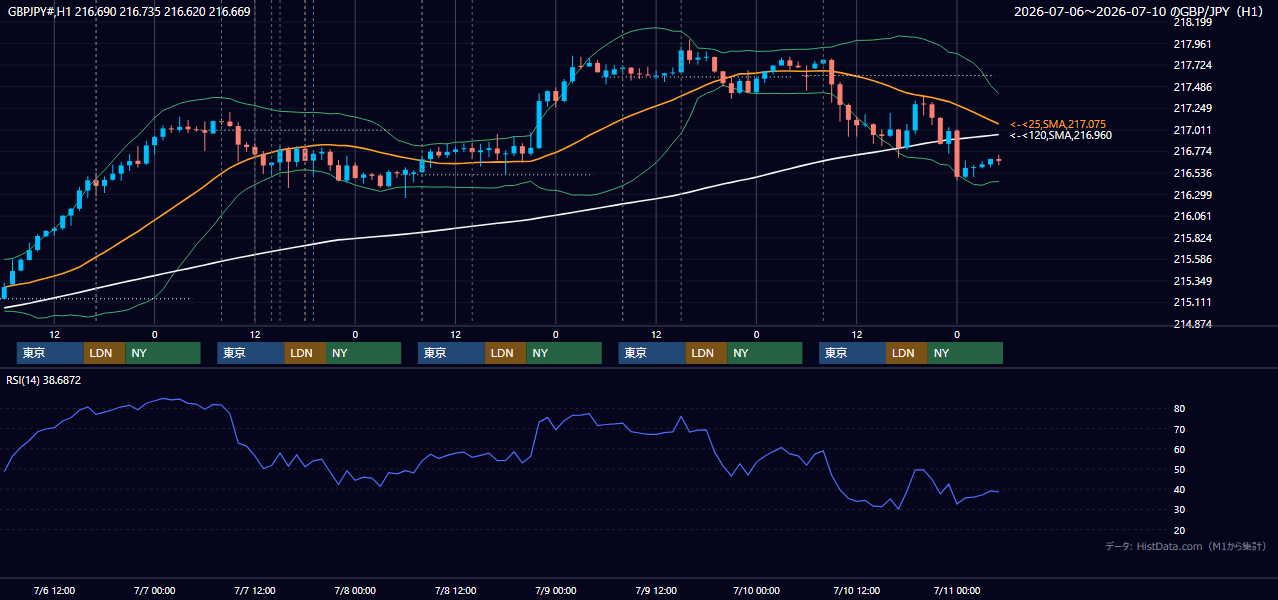
Task: Click the 217.961 price axis label
Action: pyautogui.click(x=1193, y=44)
